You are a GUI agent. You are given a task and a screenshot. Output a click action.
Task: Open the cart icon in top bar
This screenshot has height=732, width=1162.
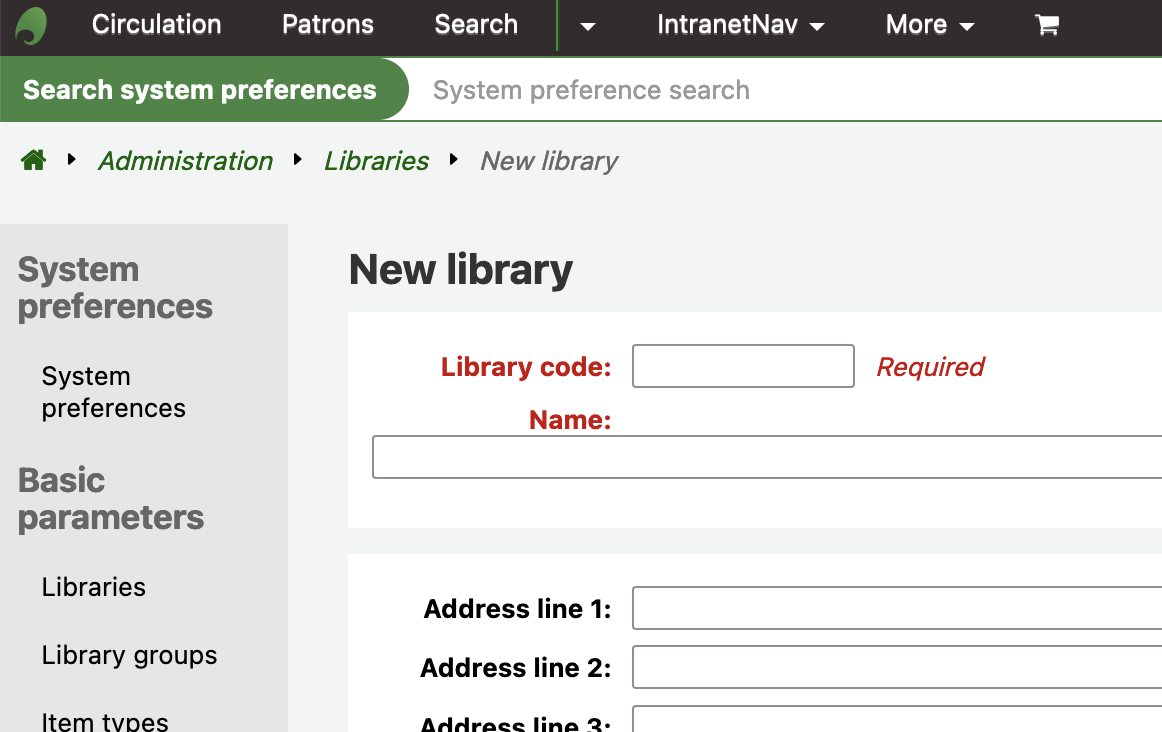(1046, 26)
